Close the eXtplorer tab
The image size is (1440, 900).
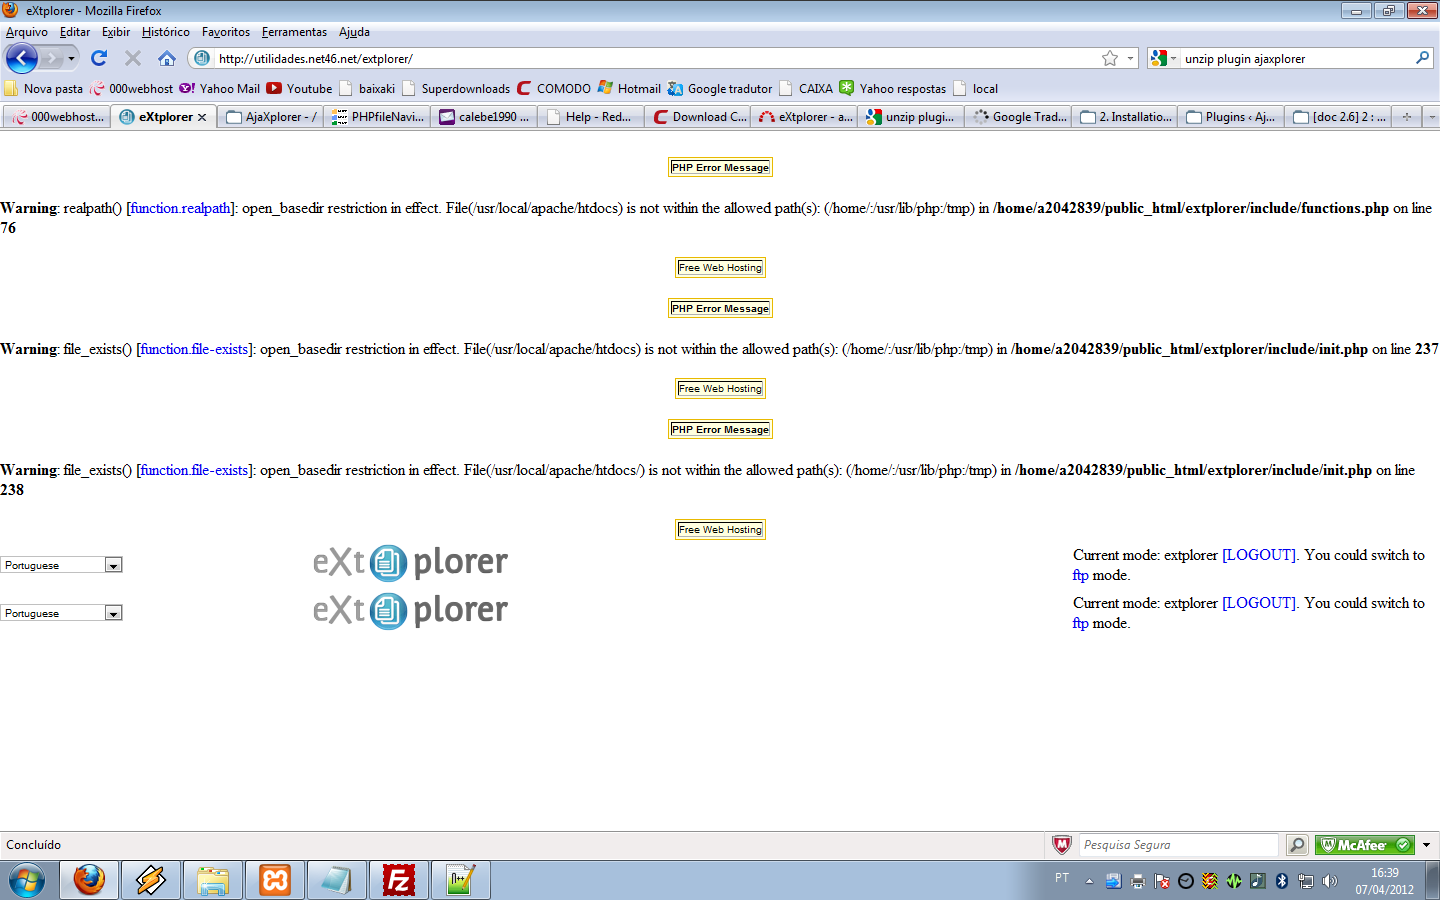(x=202, y=117)
